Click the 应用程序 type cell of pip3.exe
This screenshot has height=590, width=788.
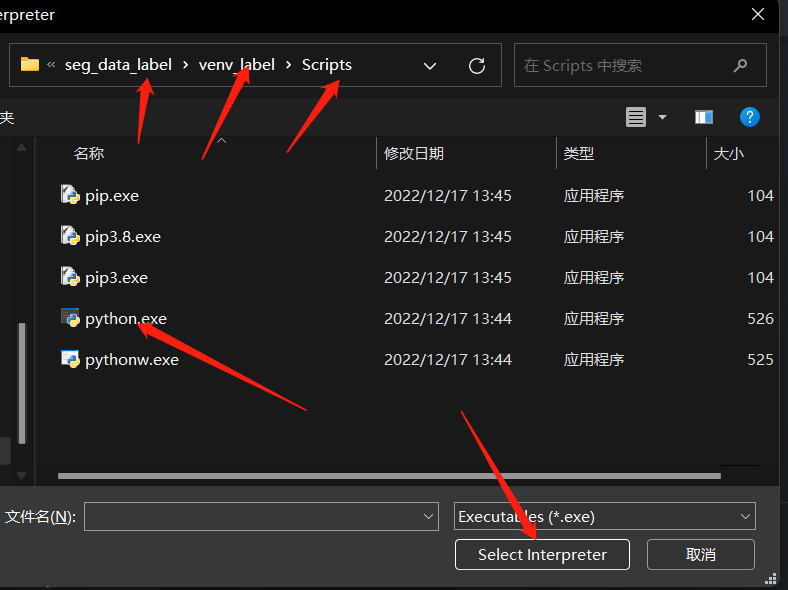[594, 278]
